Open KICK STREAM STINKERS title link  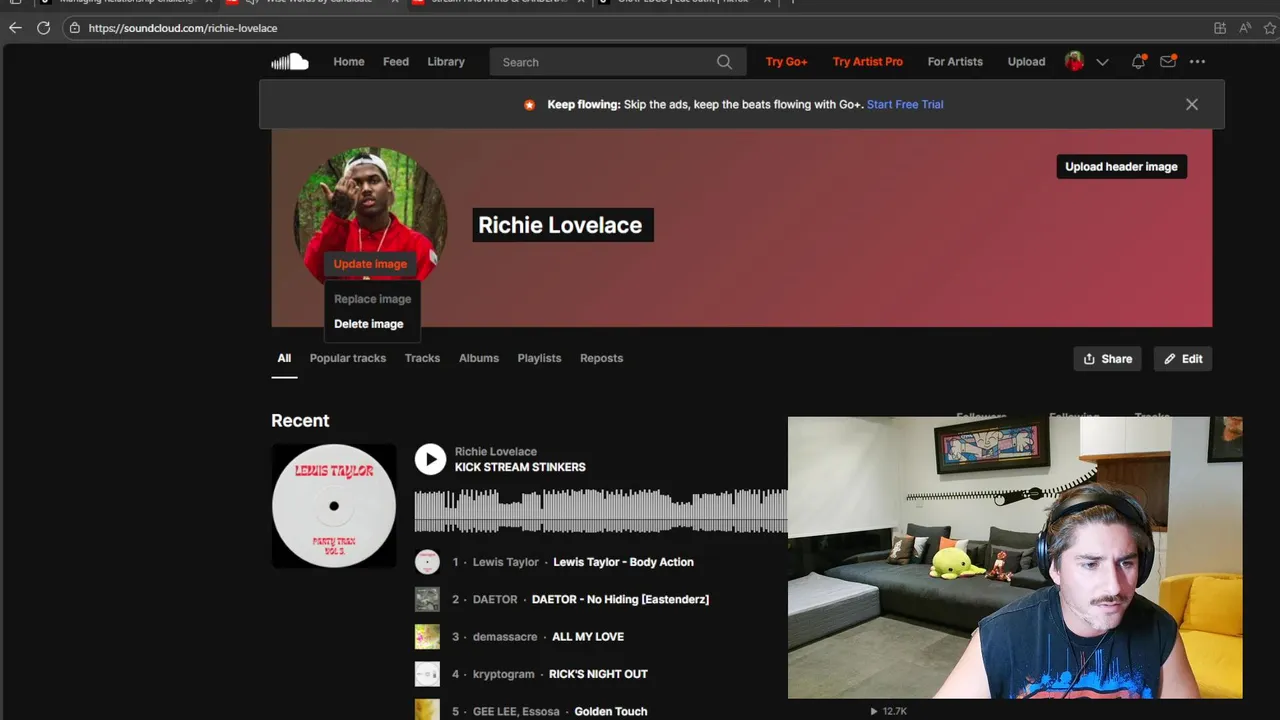pyautogui.click(x=520, y=467)
